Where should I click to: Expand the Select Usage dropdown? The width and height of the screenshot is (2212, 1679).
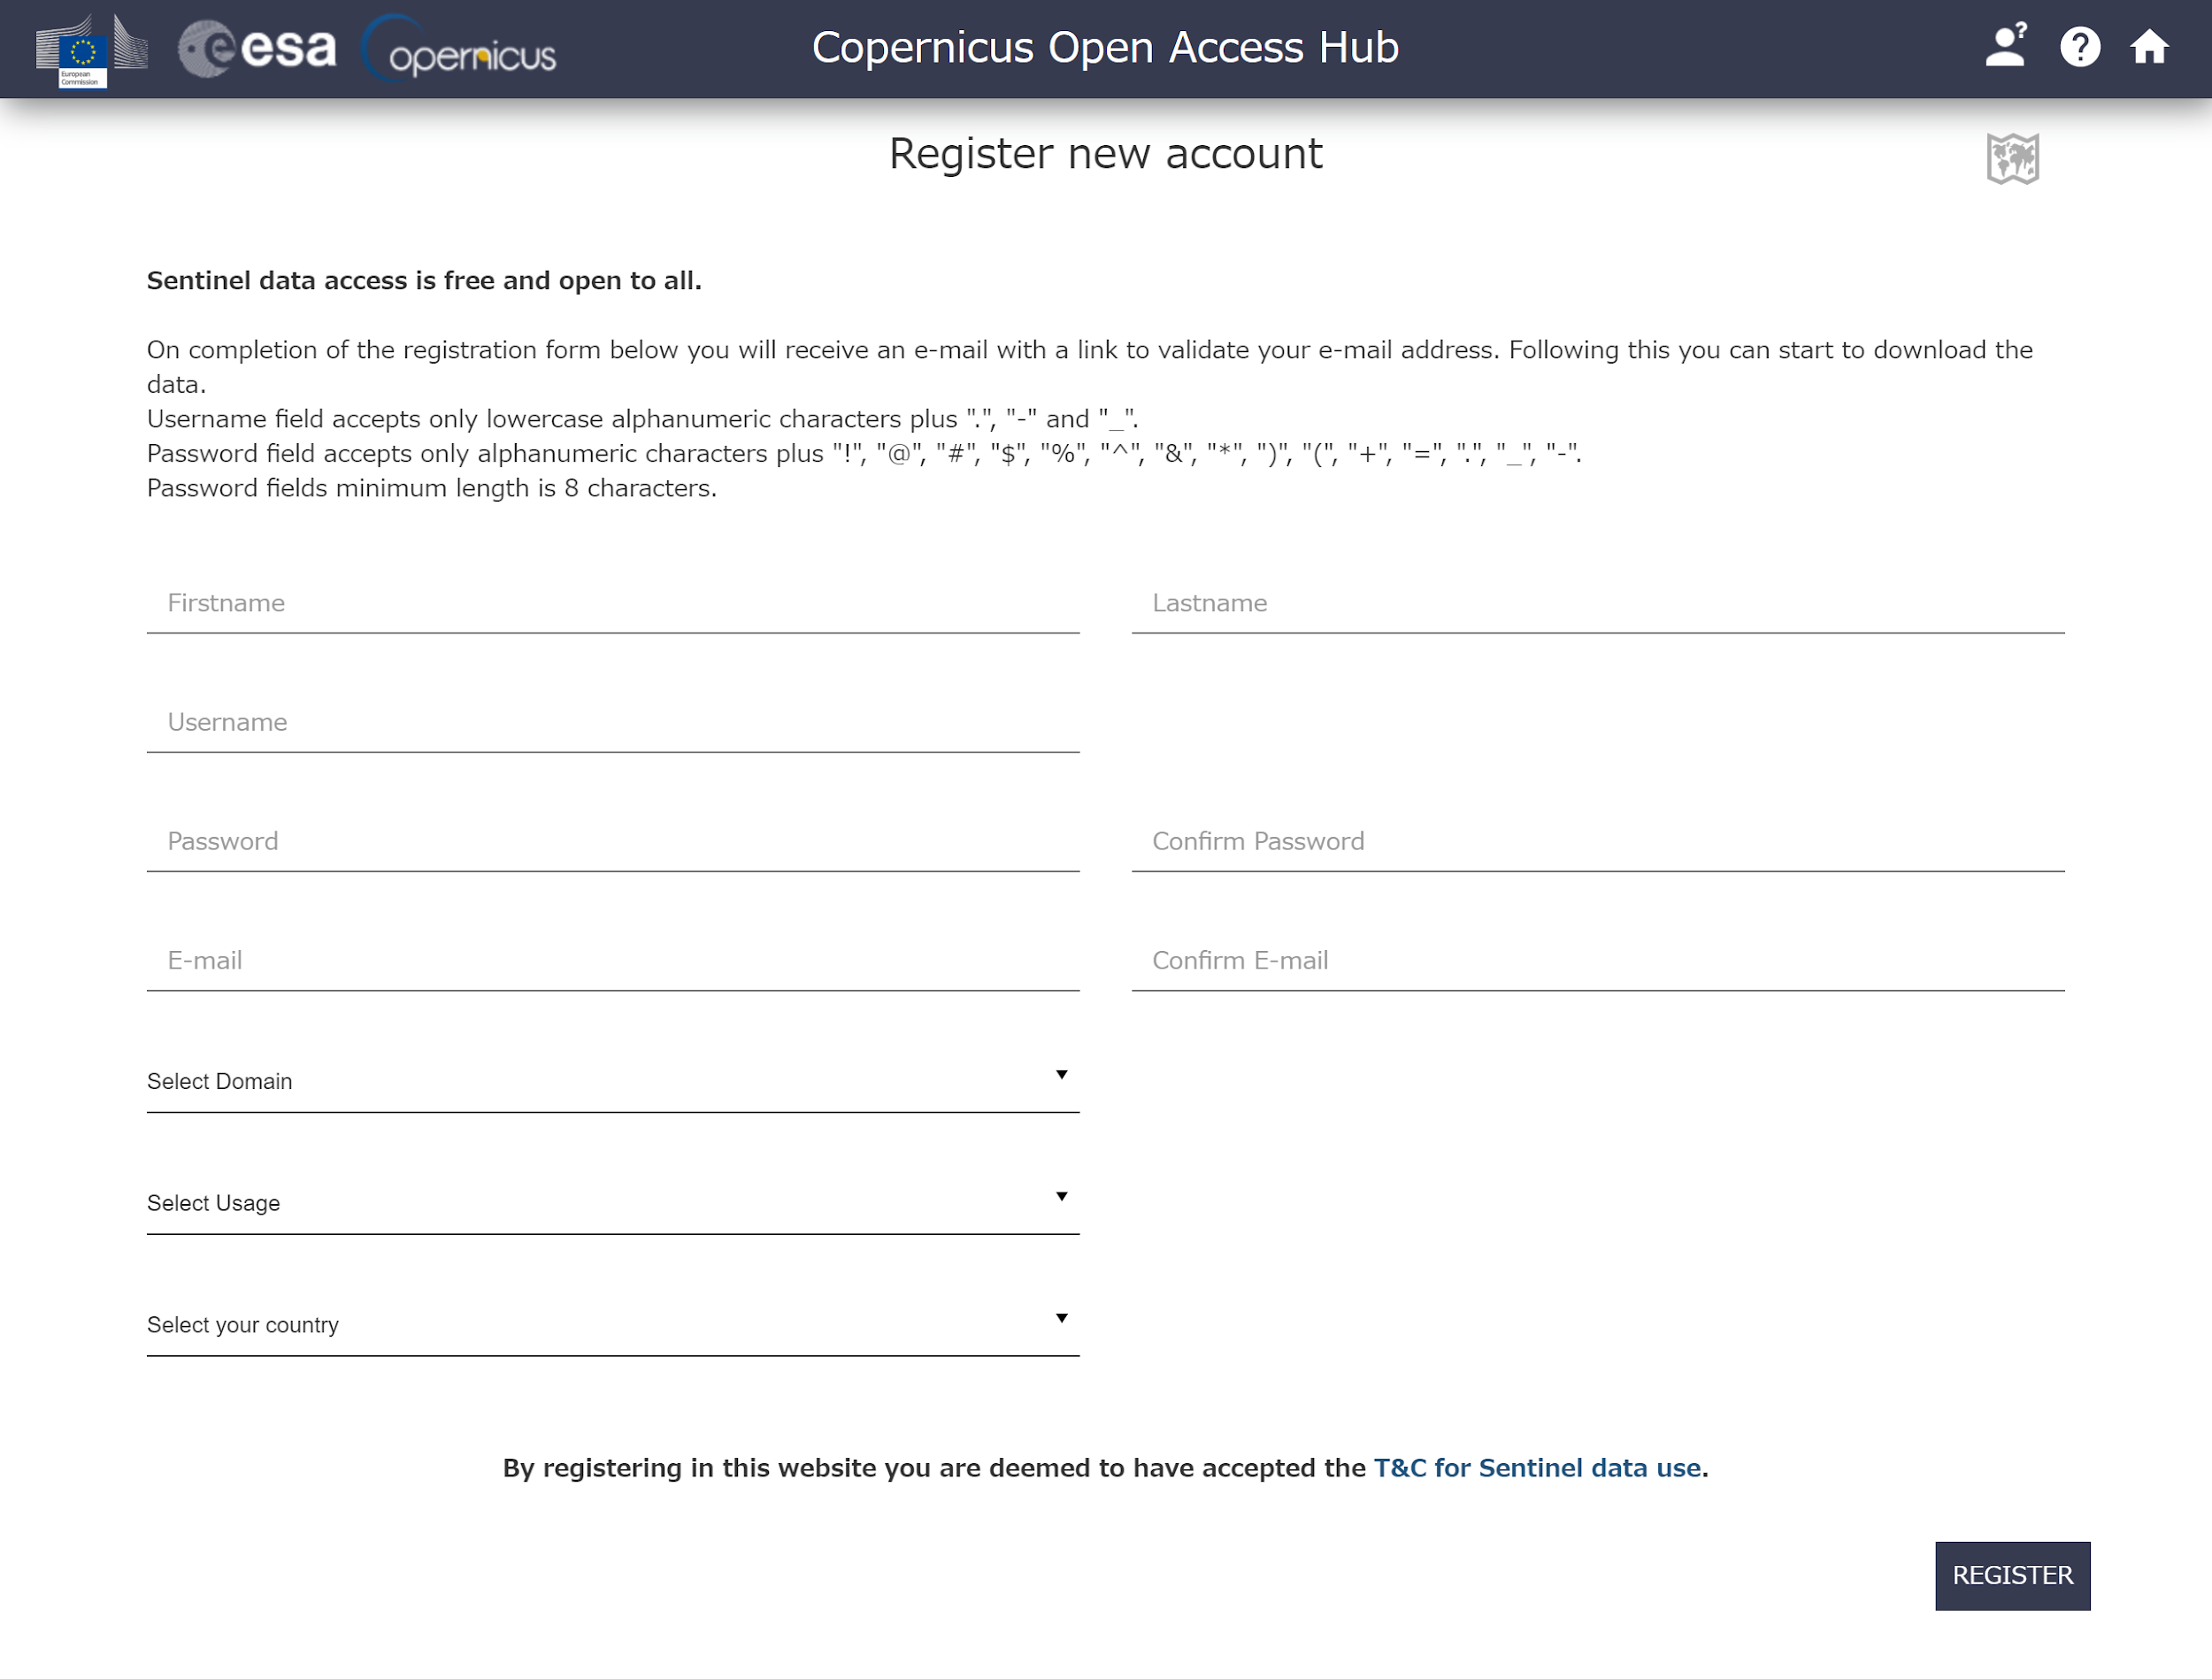point(613,1203)
